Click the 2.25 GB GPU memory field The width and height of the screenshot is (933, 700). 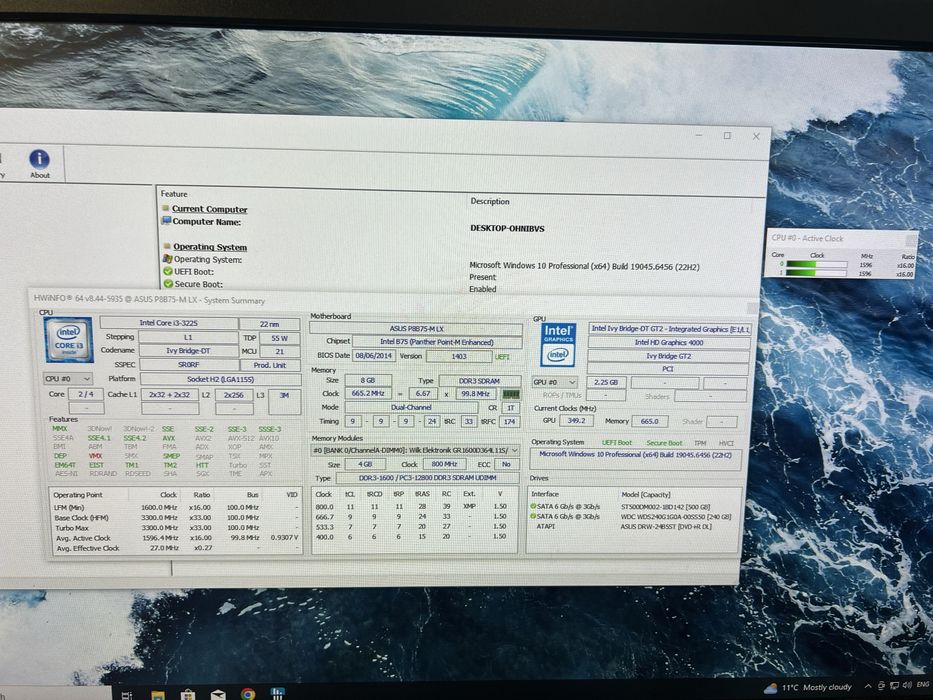coord(606,383)
